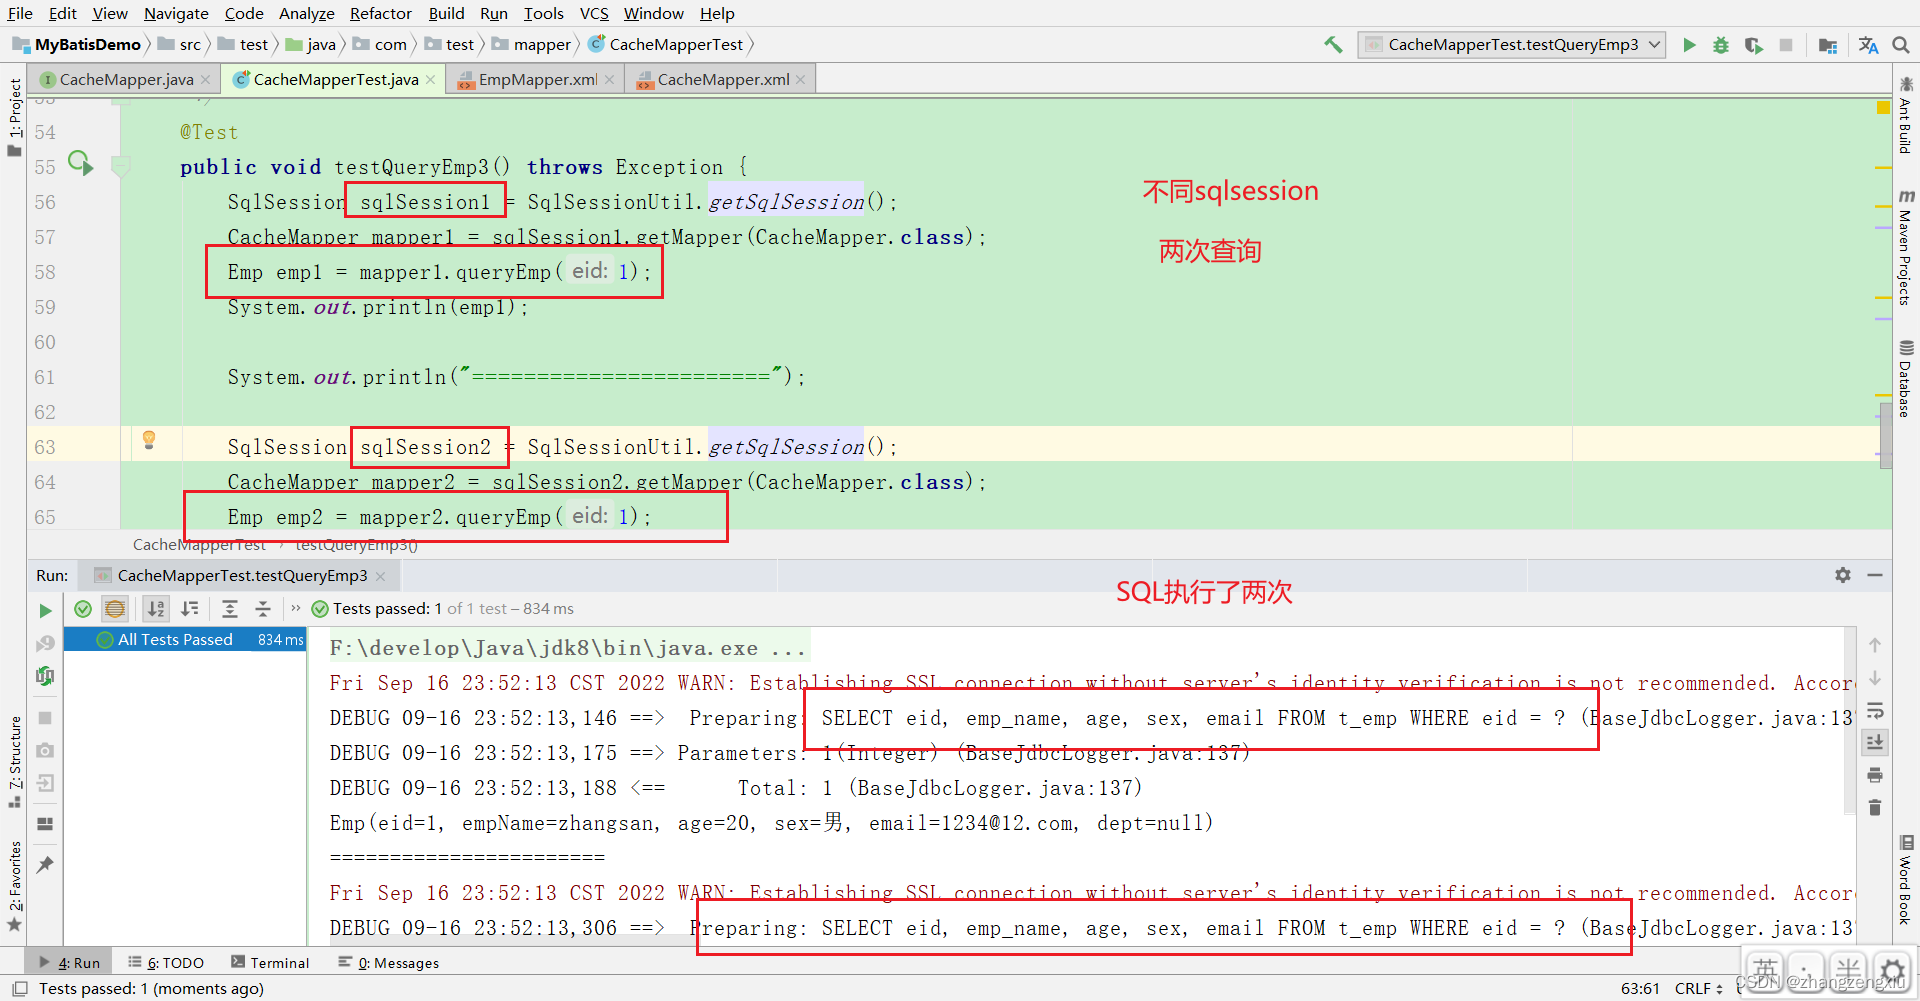Select the All Tests Passed tree row

pos(185,639)
